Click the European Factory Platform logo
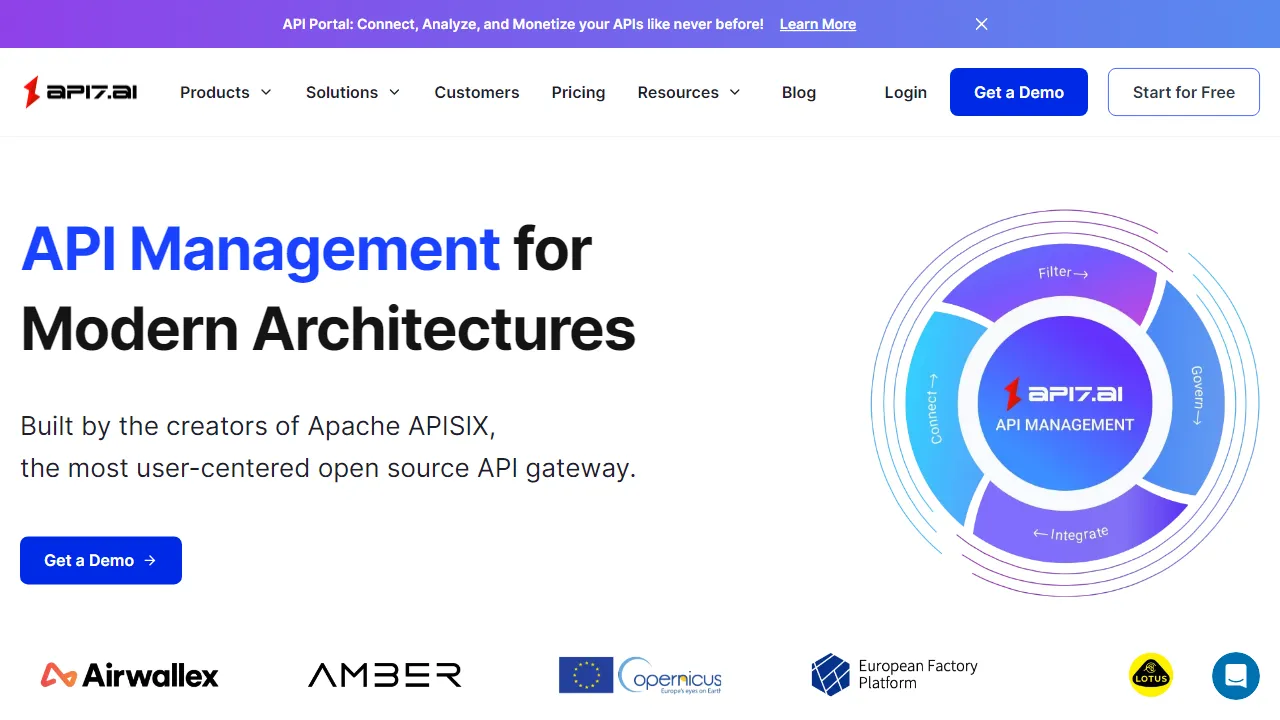Screen dimensions: 1280x720 (x=894, y=674)
